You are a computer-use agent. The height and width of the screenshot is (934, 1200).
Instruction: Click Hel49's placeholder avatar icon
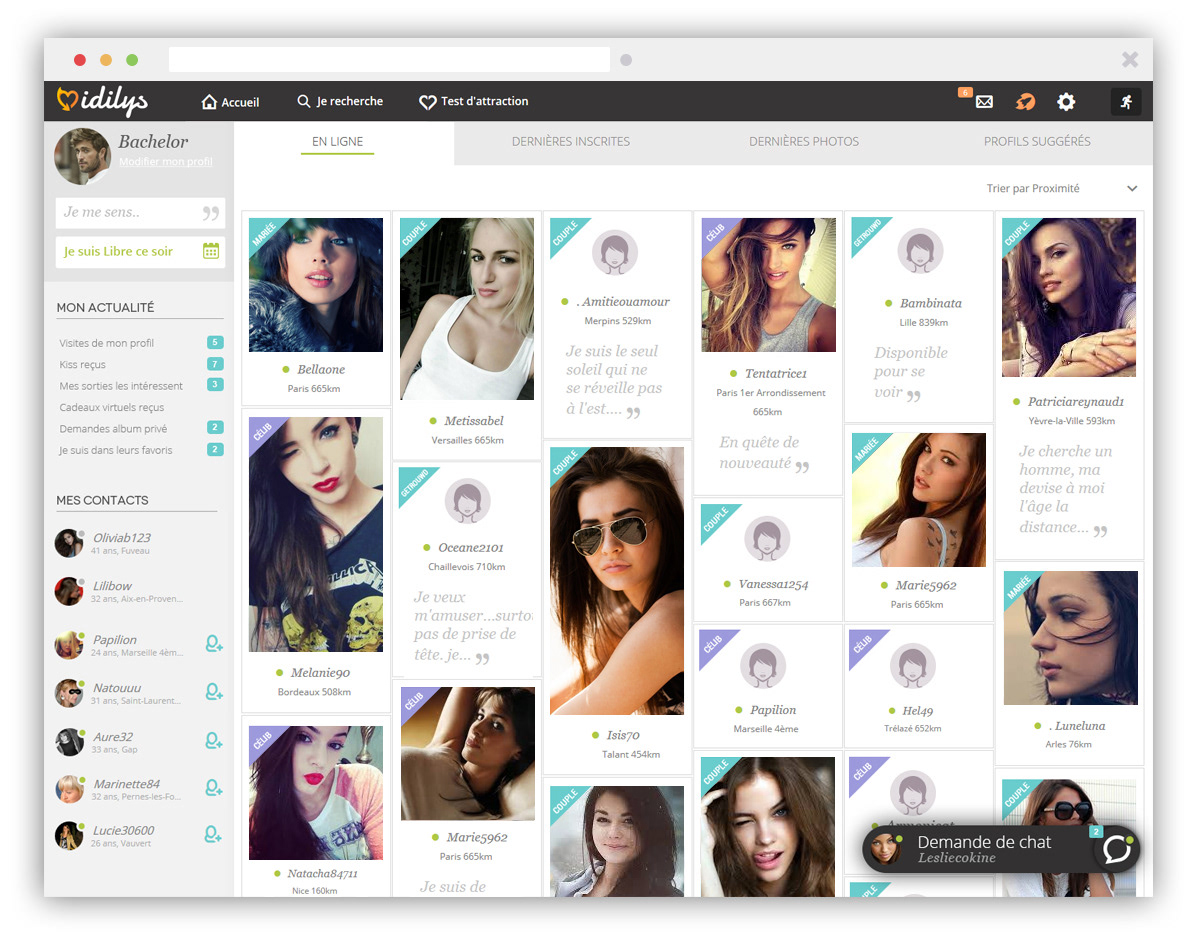[913, 666]
